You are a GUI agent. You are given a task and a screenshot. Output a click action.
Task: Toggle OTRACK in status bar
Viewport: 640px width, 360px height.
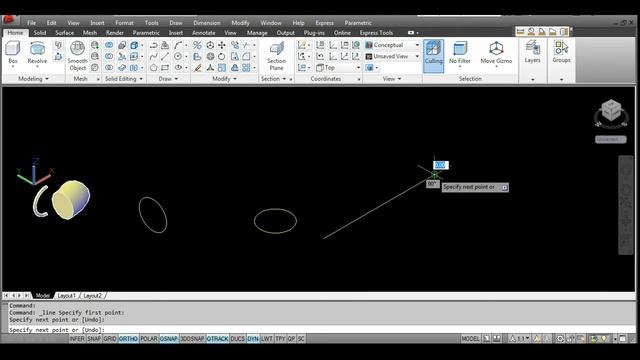click(217, 339)
